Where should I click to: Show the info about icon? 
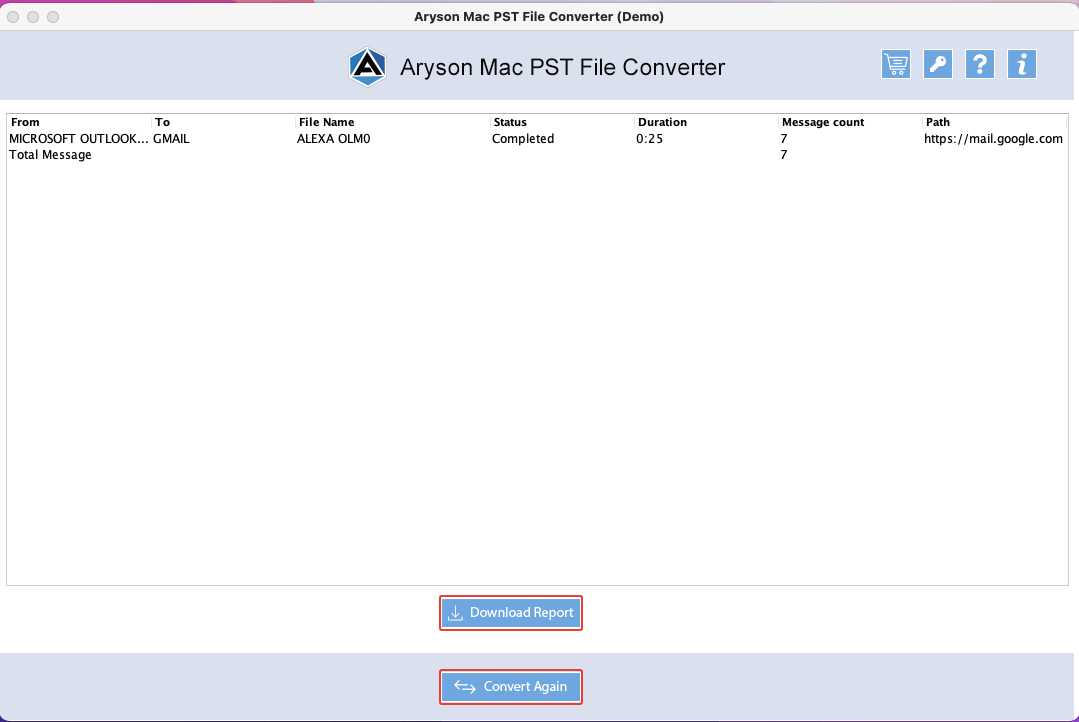[1021, 64]
